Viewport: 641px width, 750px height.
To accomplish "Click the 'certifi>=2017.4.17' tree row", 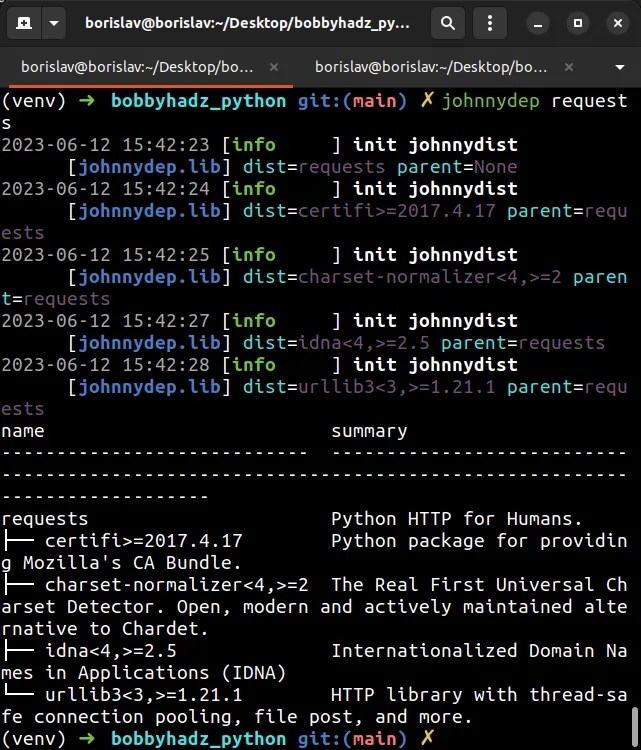I will (x=144, y=541).
